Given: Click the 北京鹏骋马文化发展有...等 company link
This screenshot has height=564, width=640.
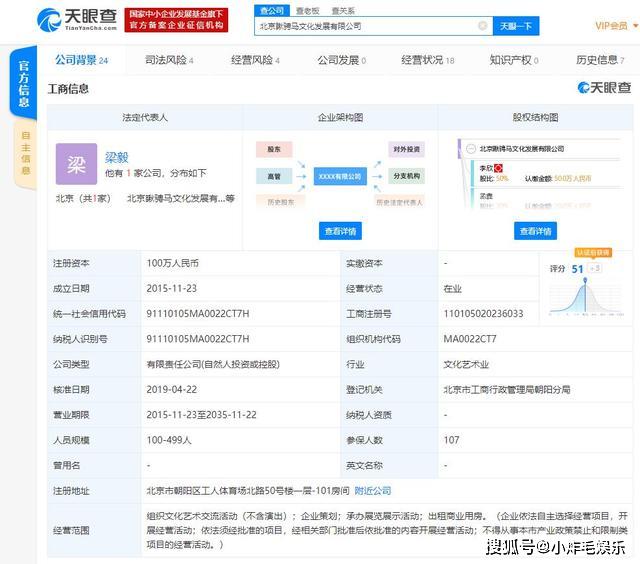Looking at the screenshot, I should (181, 199).
